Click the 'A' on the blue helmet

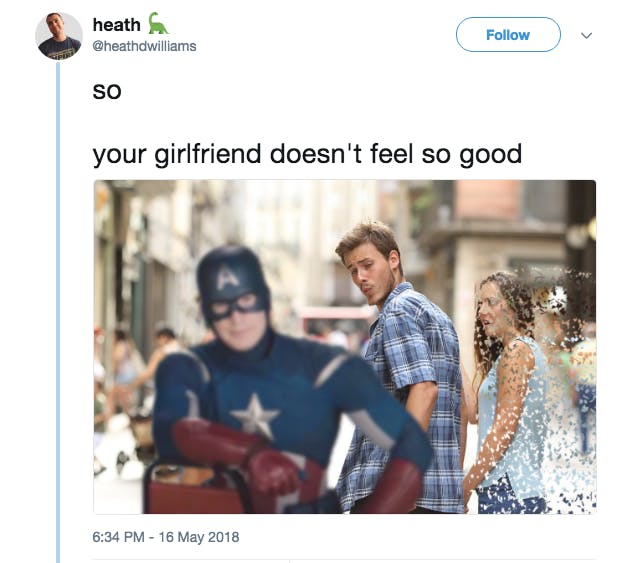click(228, 277)
